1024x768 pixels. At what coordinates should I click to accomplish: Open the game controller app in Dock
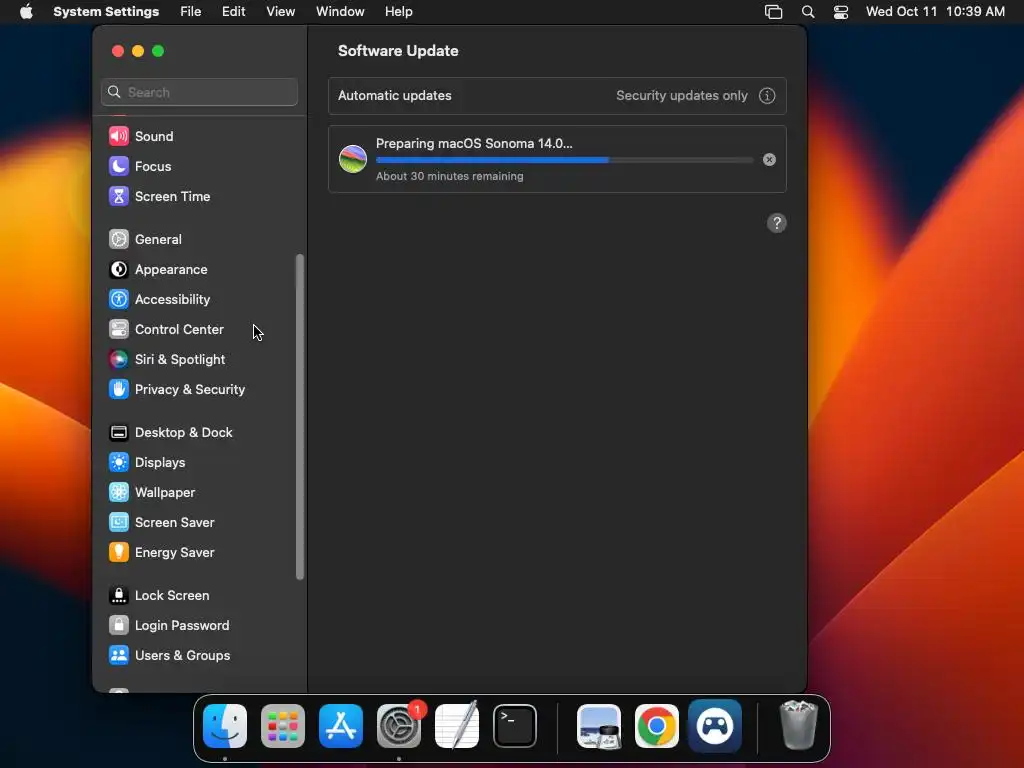(x=715, y=726)
